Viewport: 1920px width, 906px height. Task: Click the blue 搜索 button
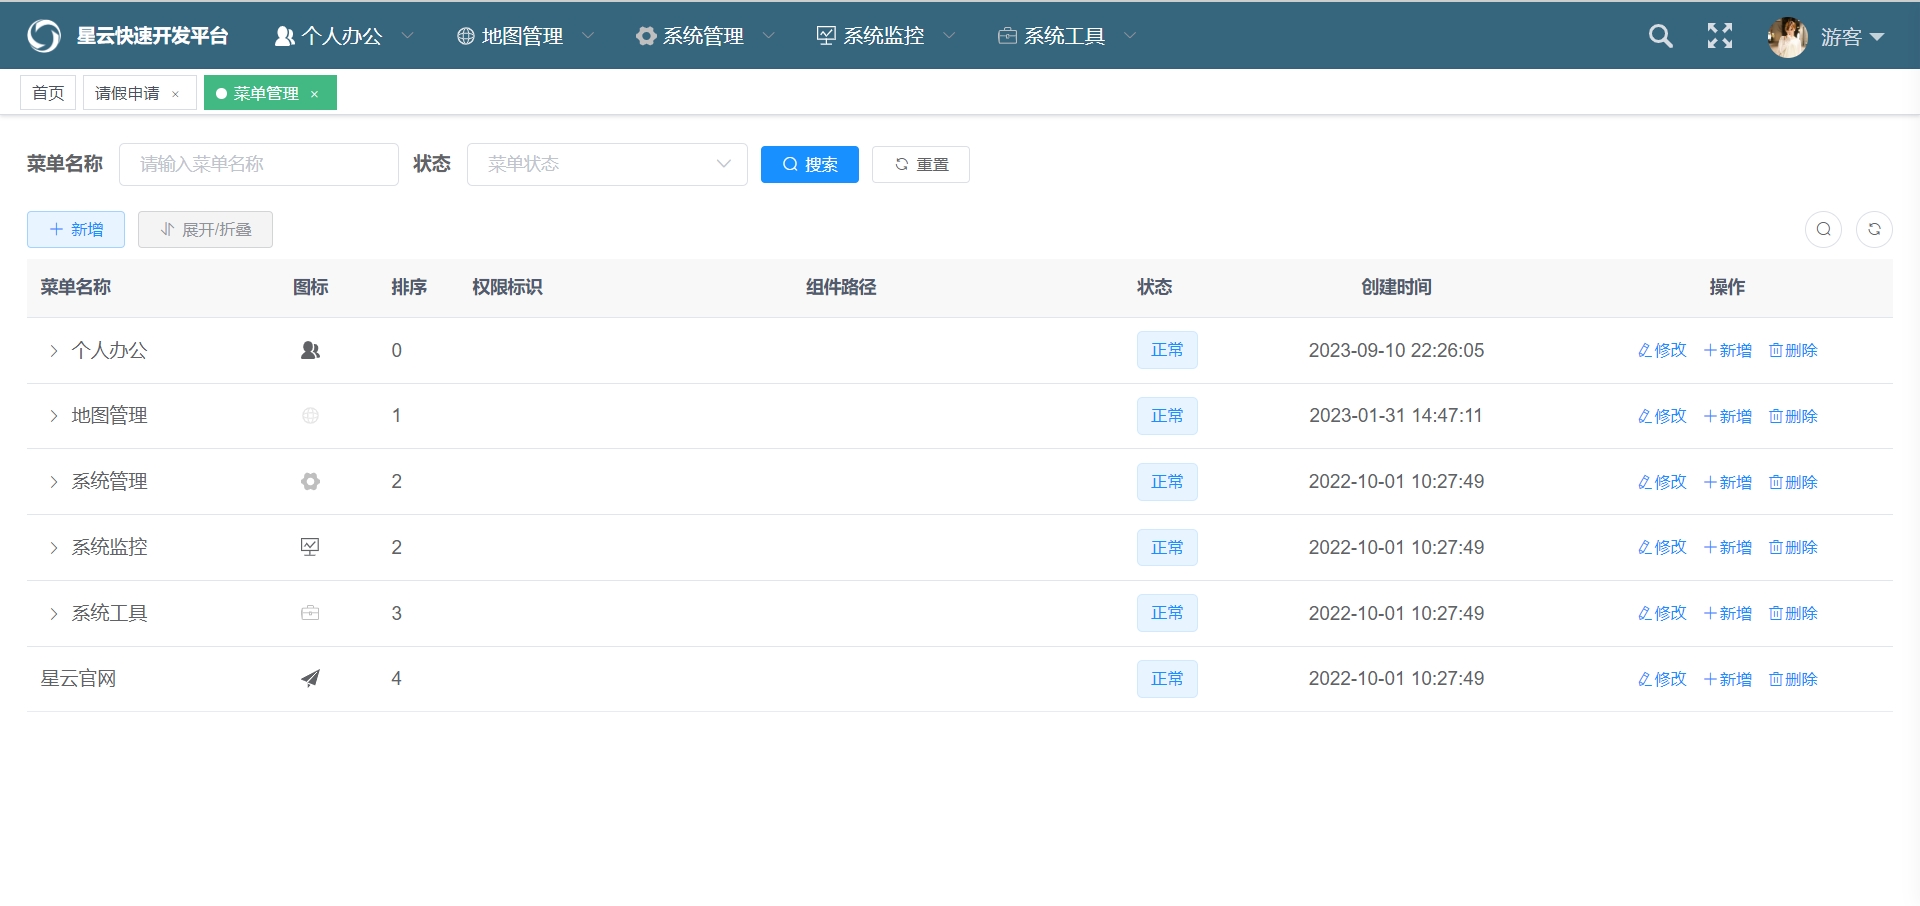click(809, 164)
